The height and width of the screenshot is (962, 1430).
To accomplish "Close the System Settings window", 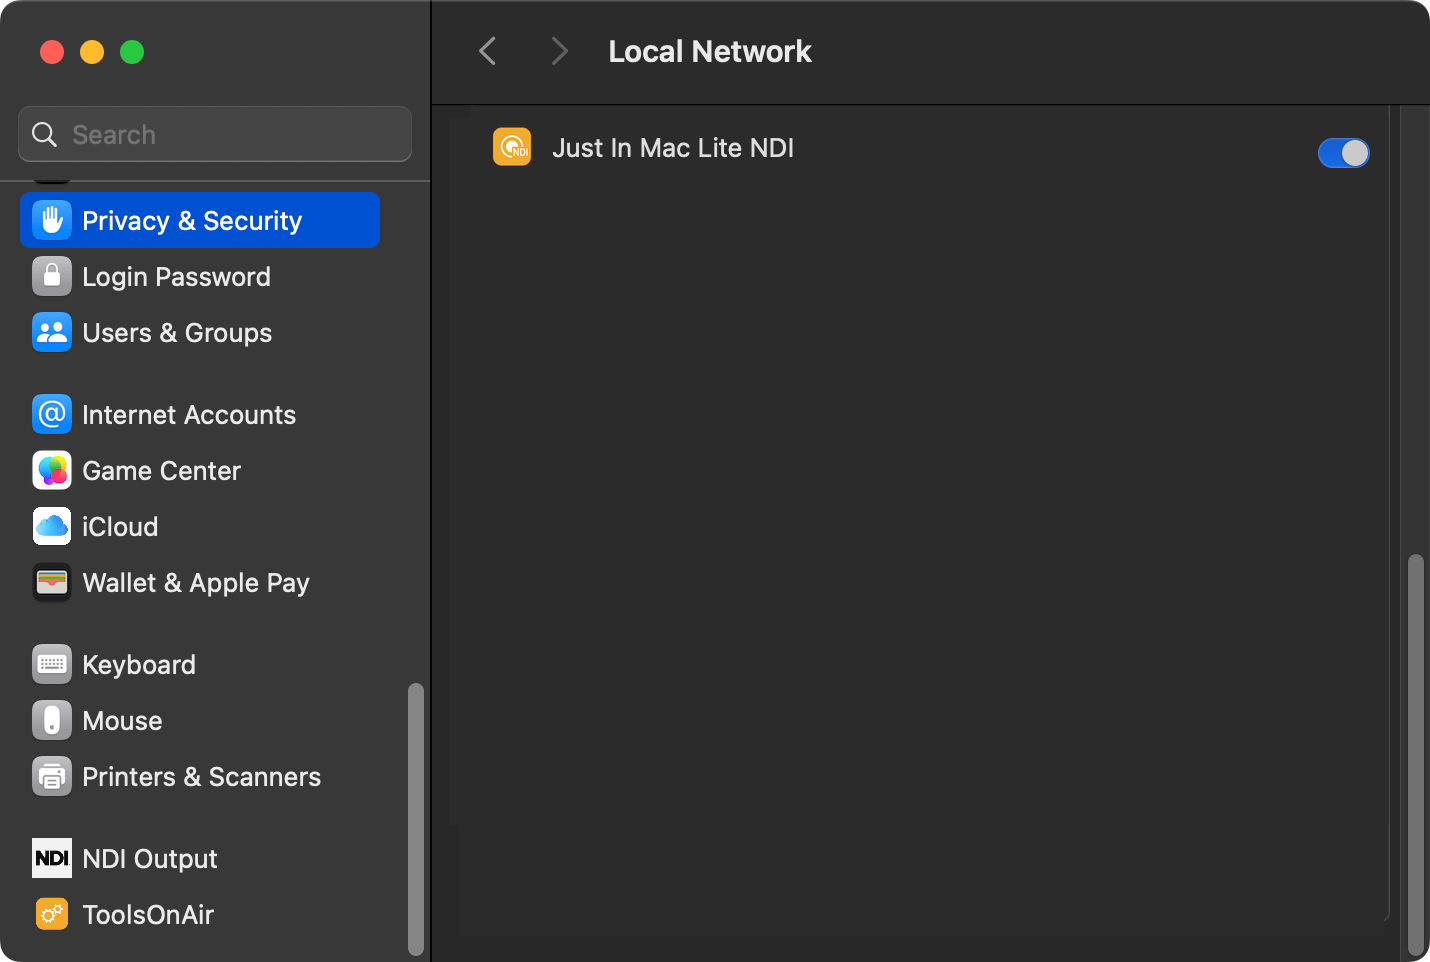I will [x=52, y=52].
